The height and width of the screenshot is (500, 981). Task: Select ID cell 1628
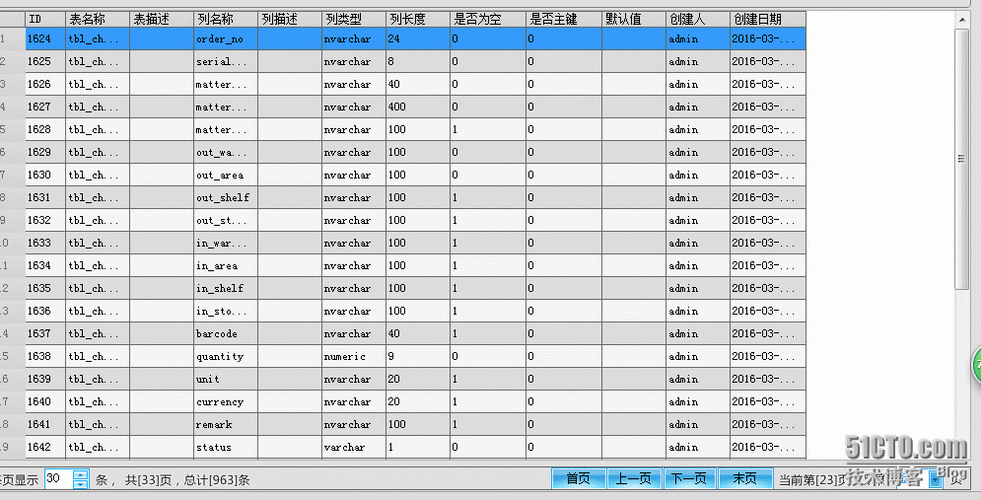click(45, 130)
